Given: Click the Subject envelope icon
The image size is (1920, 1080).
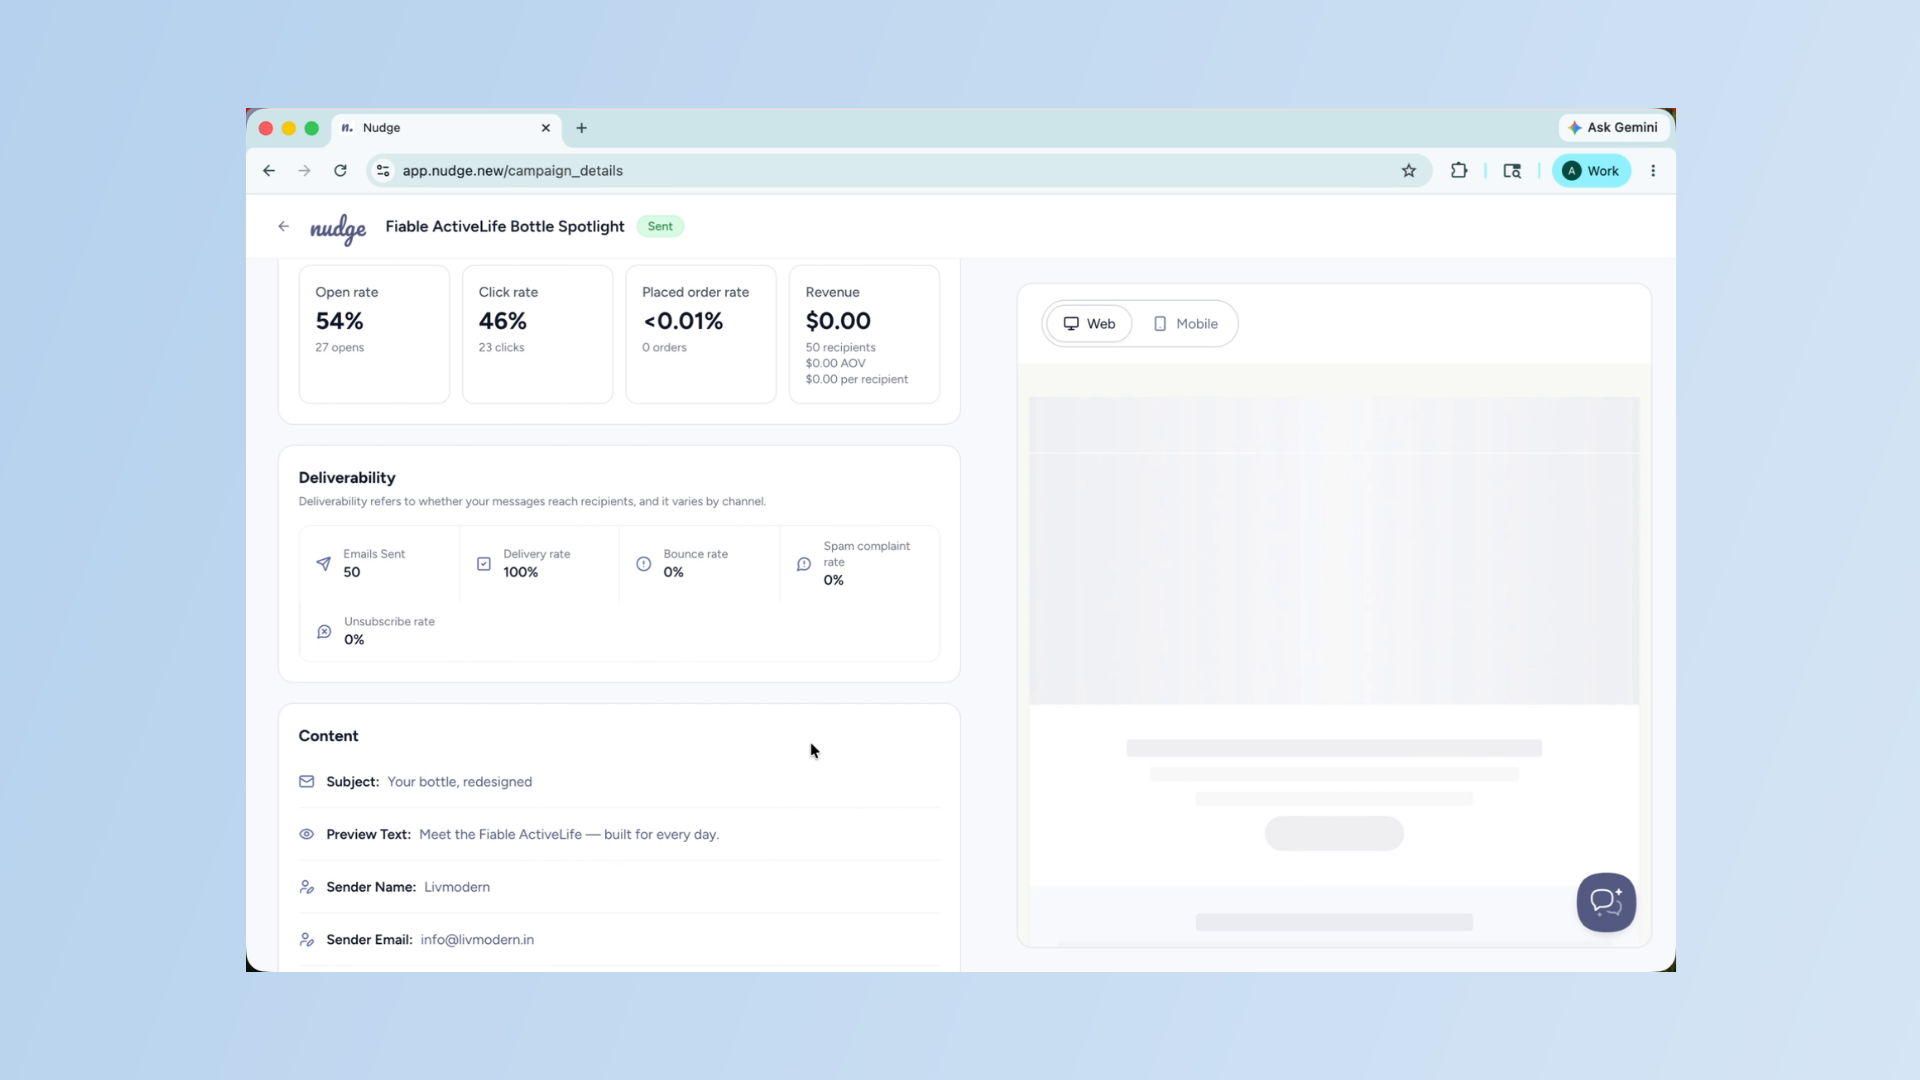Looking at the screenshot, I should pyautogui.click(x=307, y=781).
